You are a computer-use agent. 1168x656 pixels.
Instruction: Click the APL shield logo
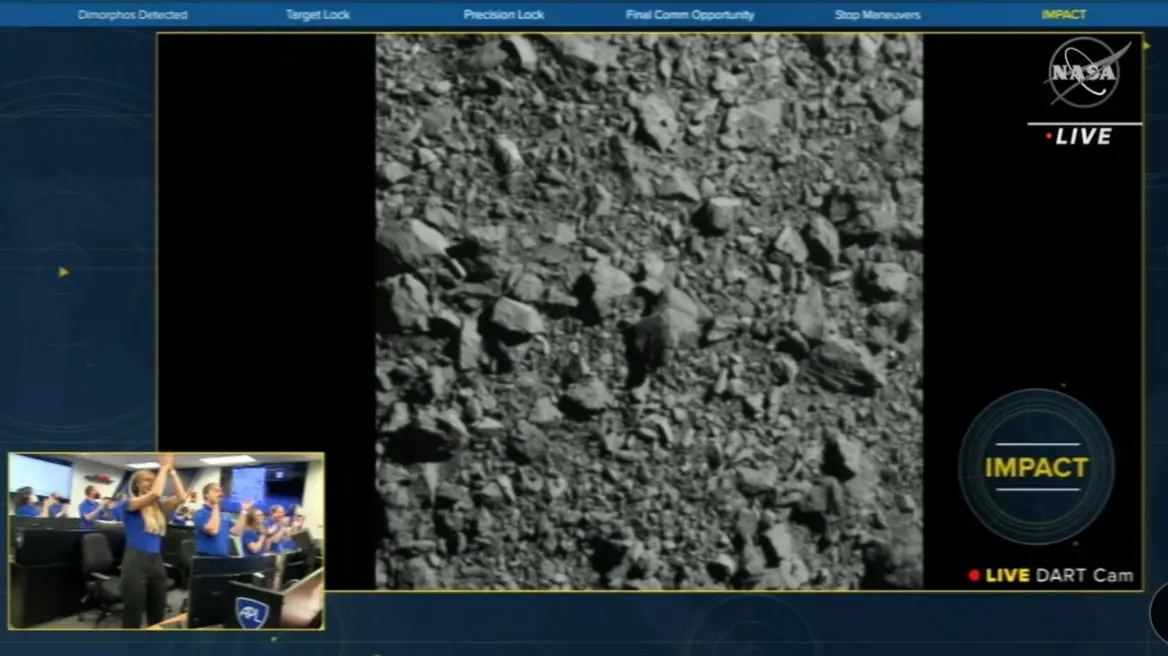pos(251,611)
